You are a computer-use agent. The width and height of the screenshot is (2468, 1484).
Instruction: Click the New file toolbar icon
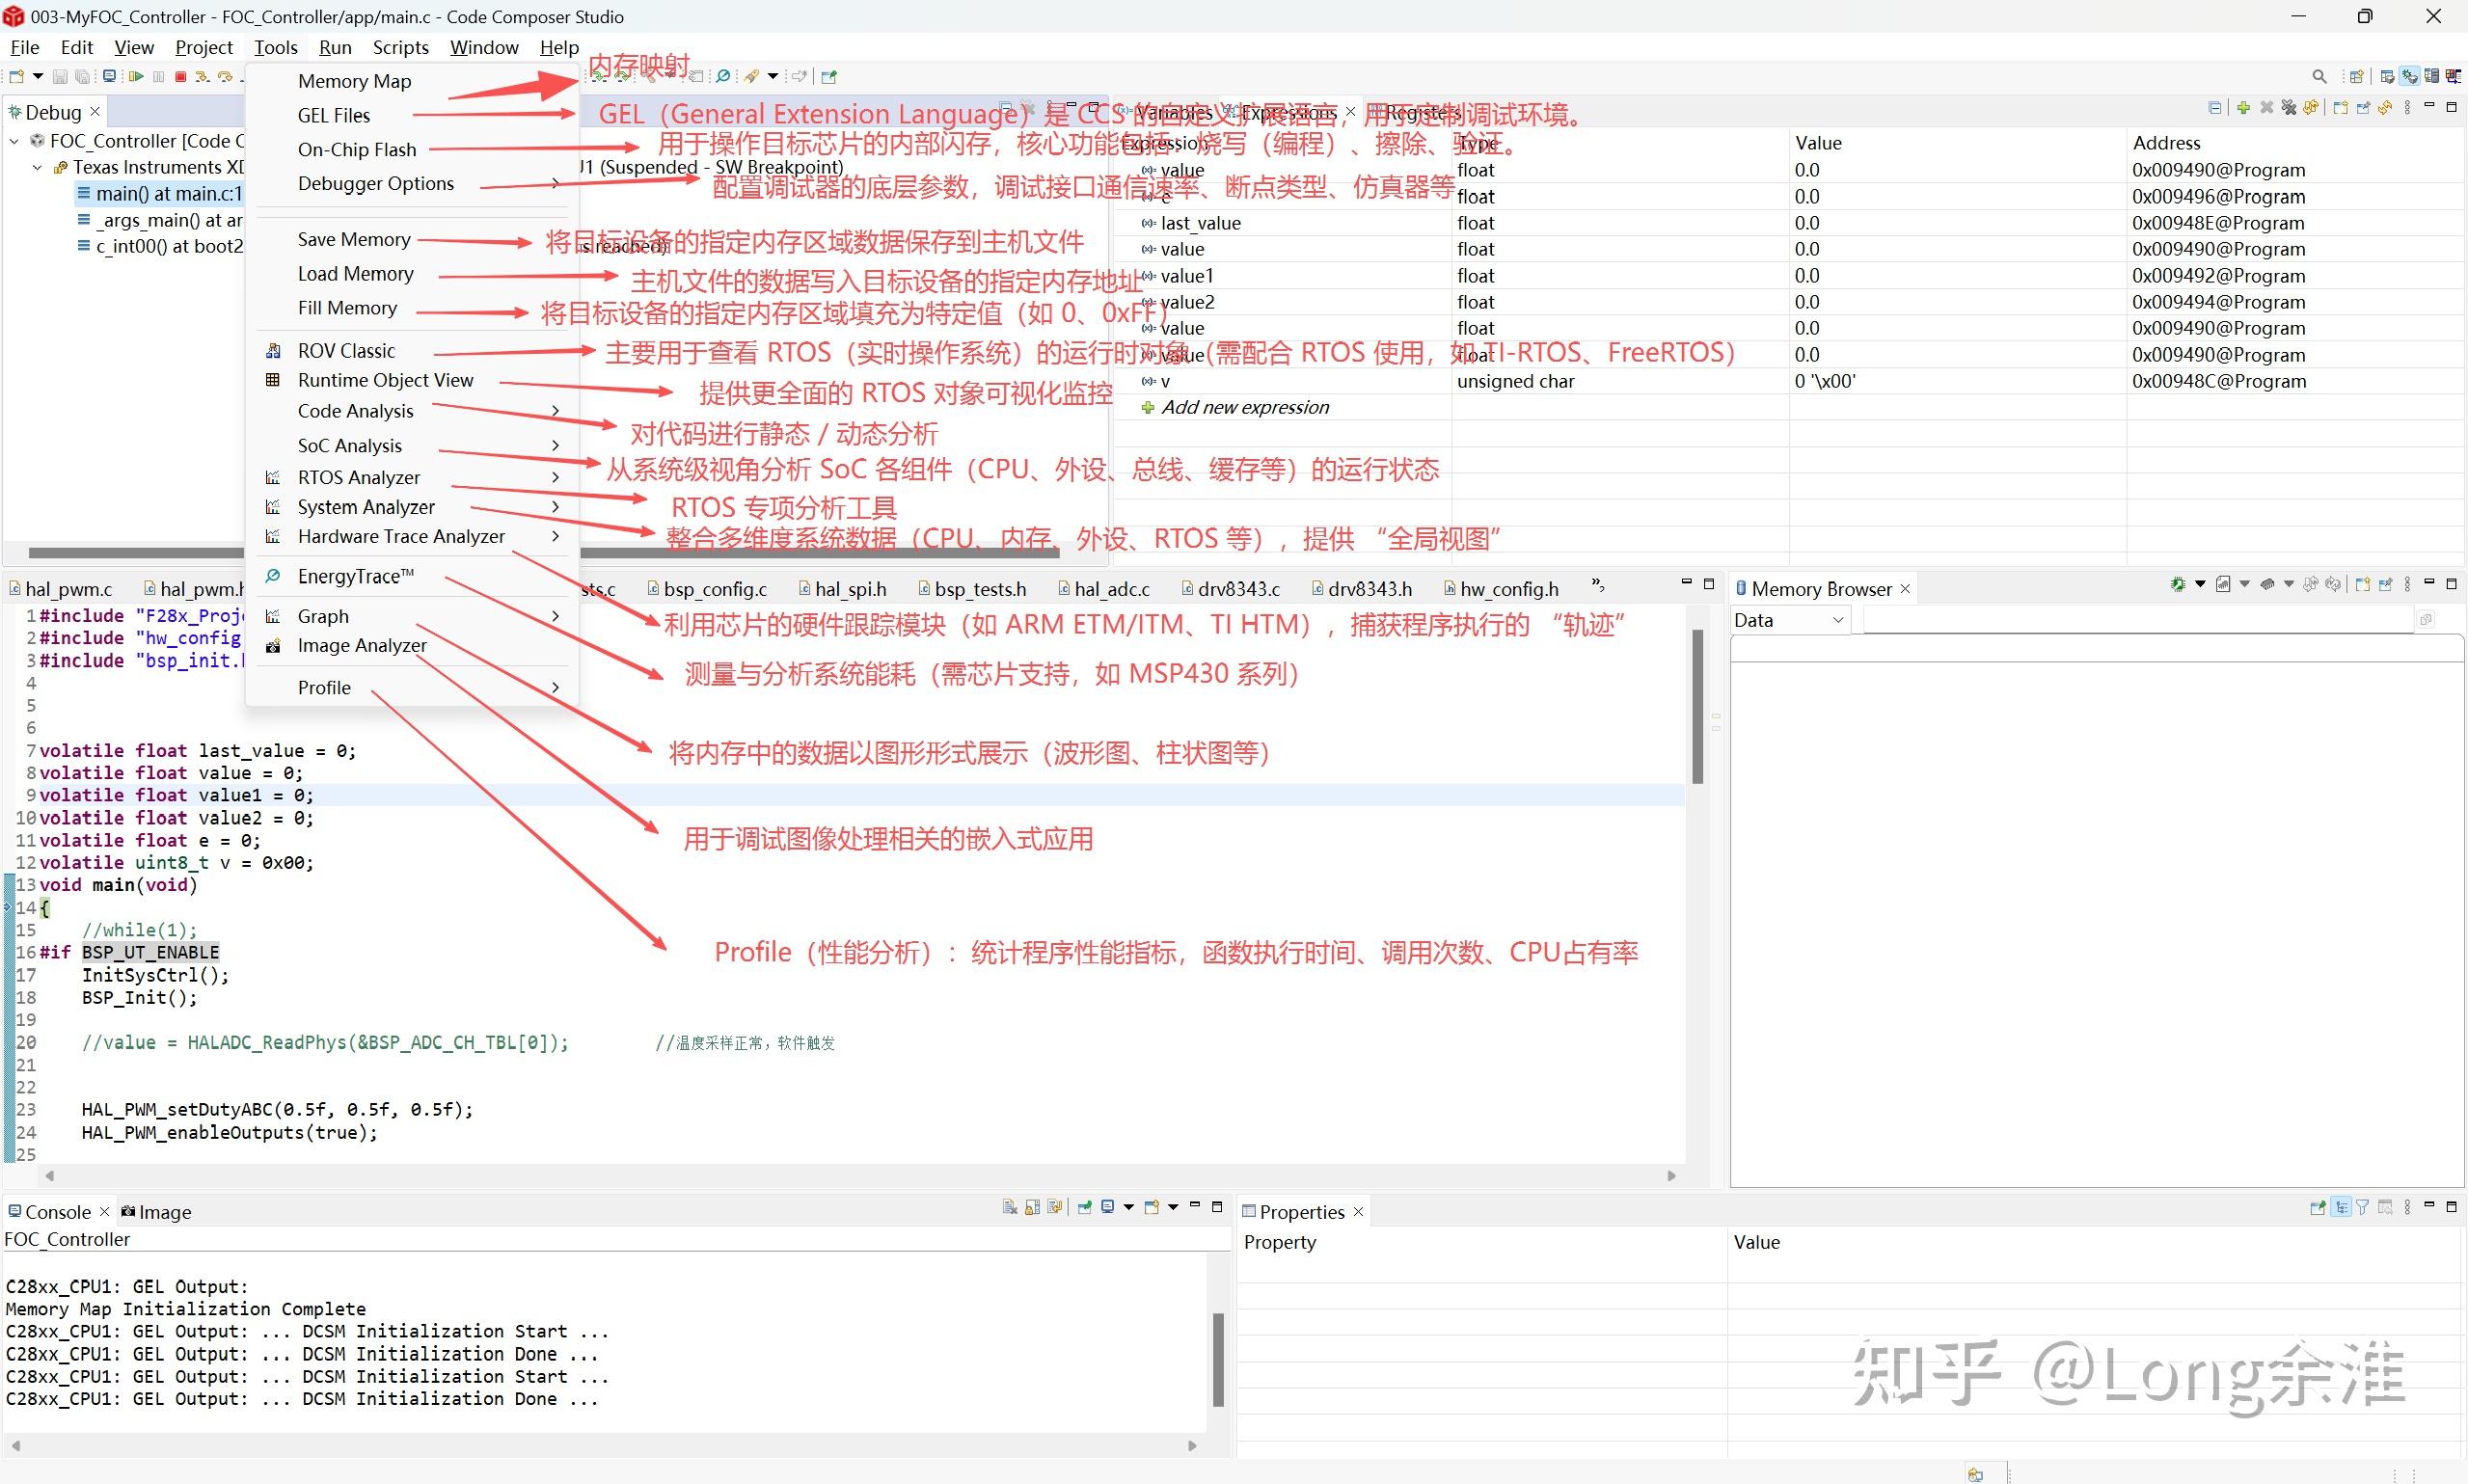(16, 76)
